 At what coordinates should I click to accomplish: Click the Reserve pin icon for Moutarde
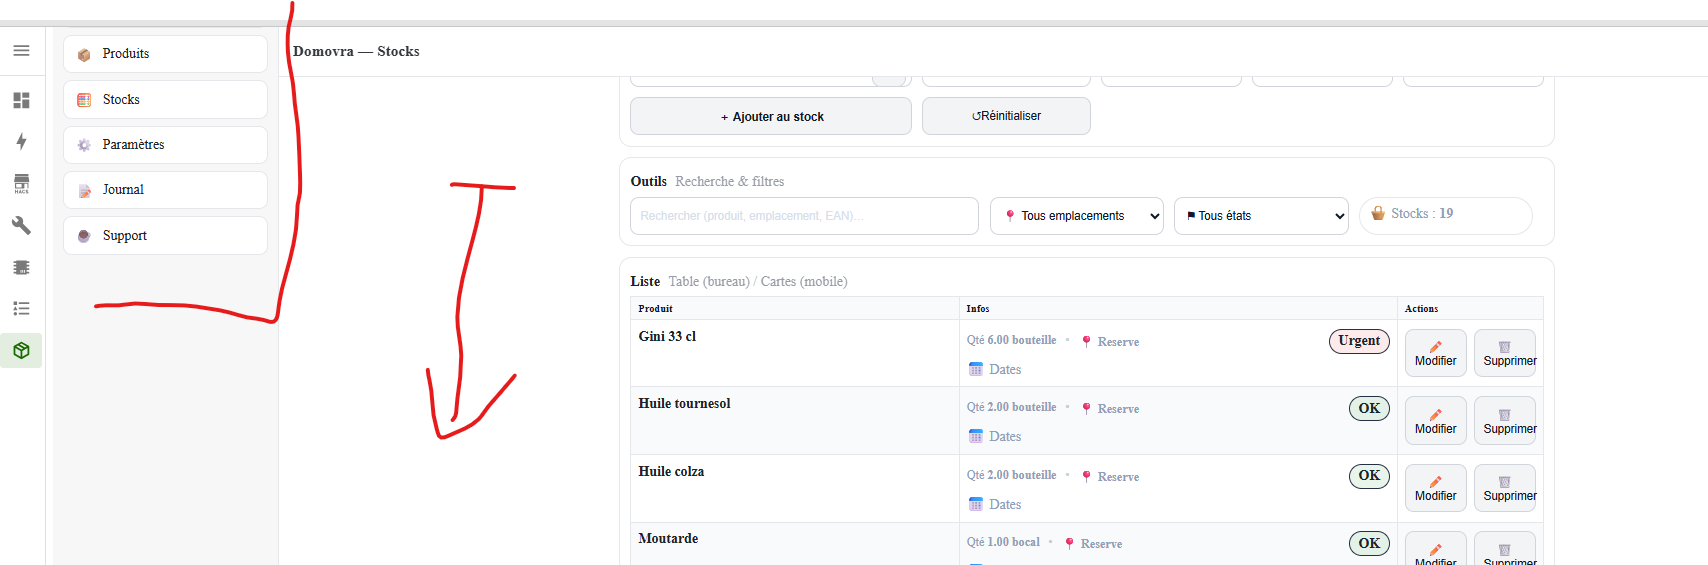click(1069, 544)
